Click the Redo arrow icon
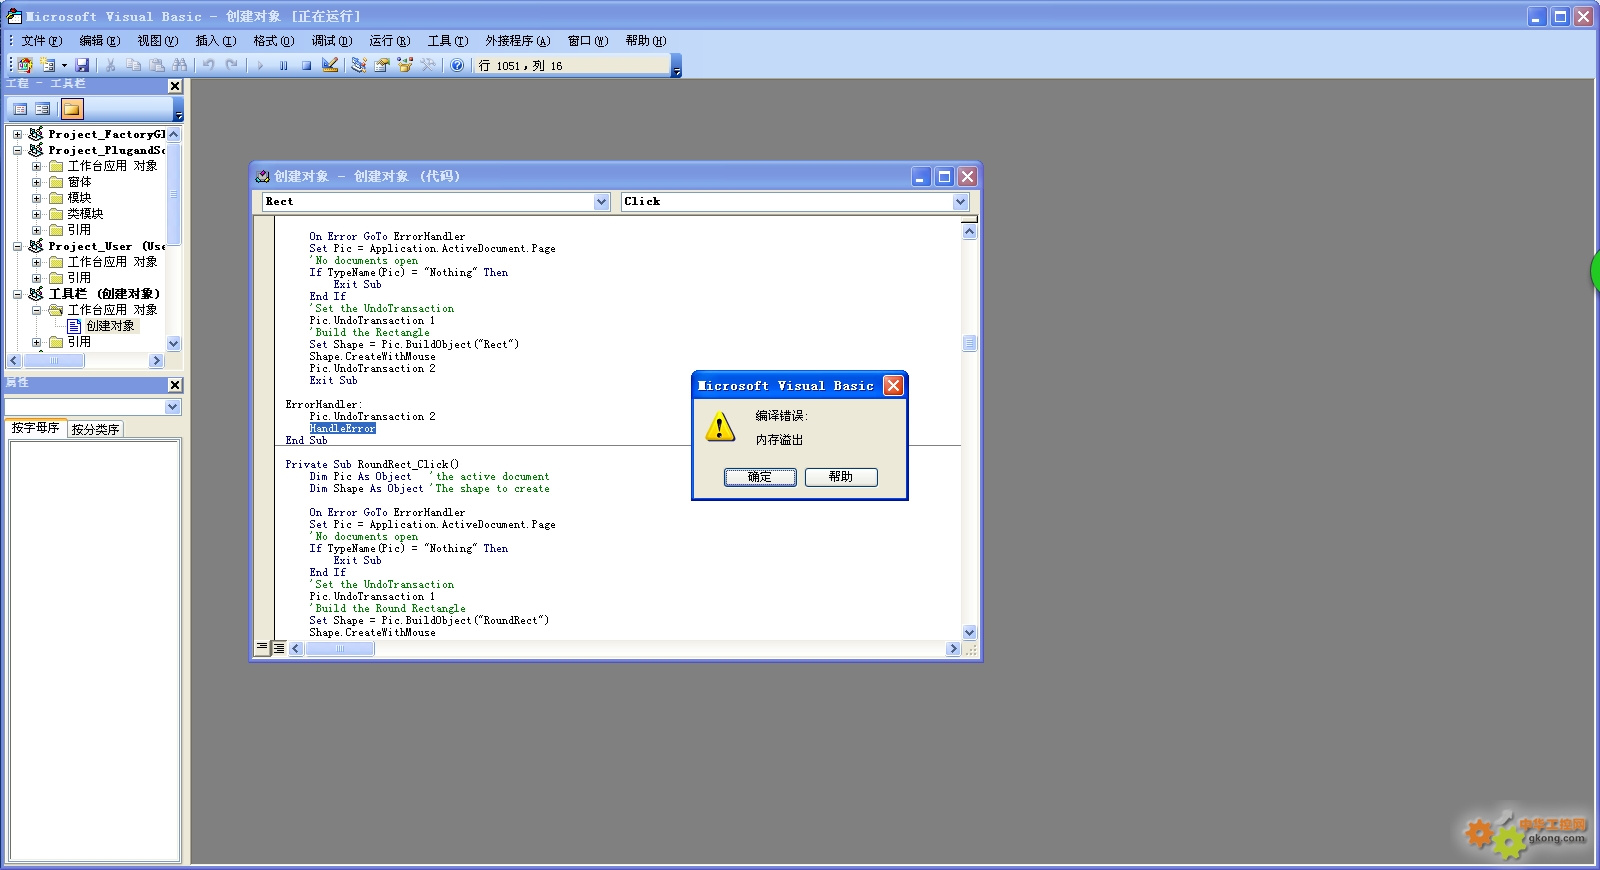 pyautogui.click(x=232, y=65)
